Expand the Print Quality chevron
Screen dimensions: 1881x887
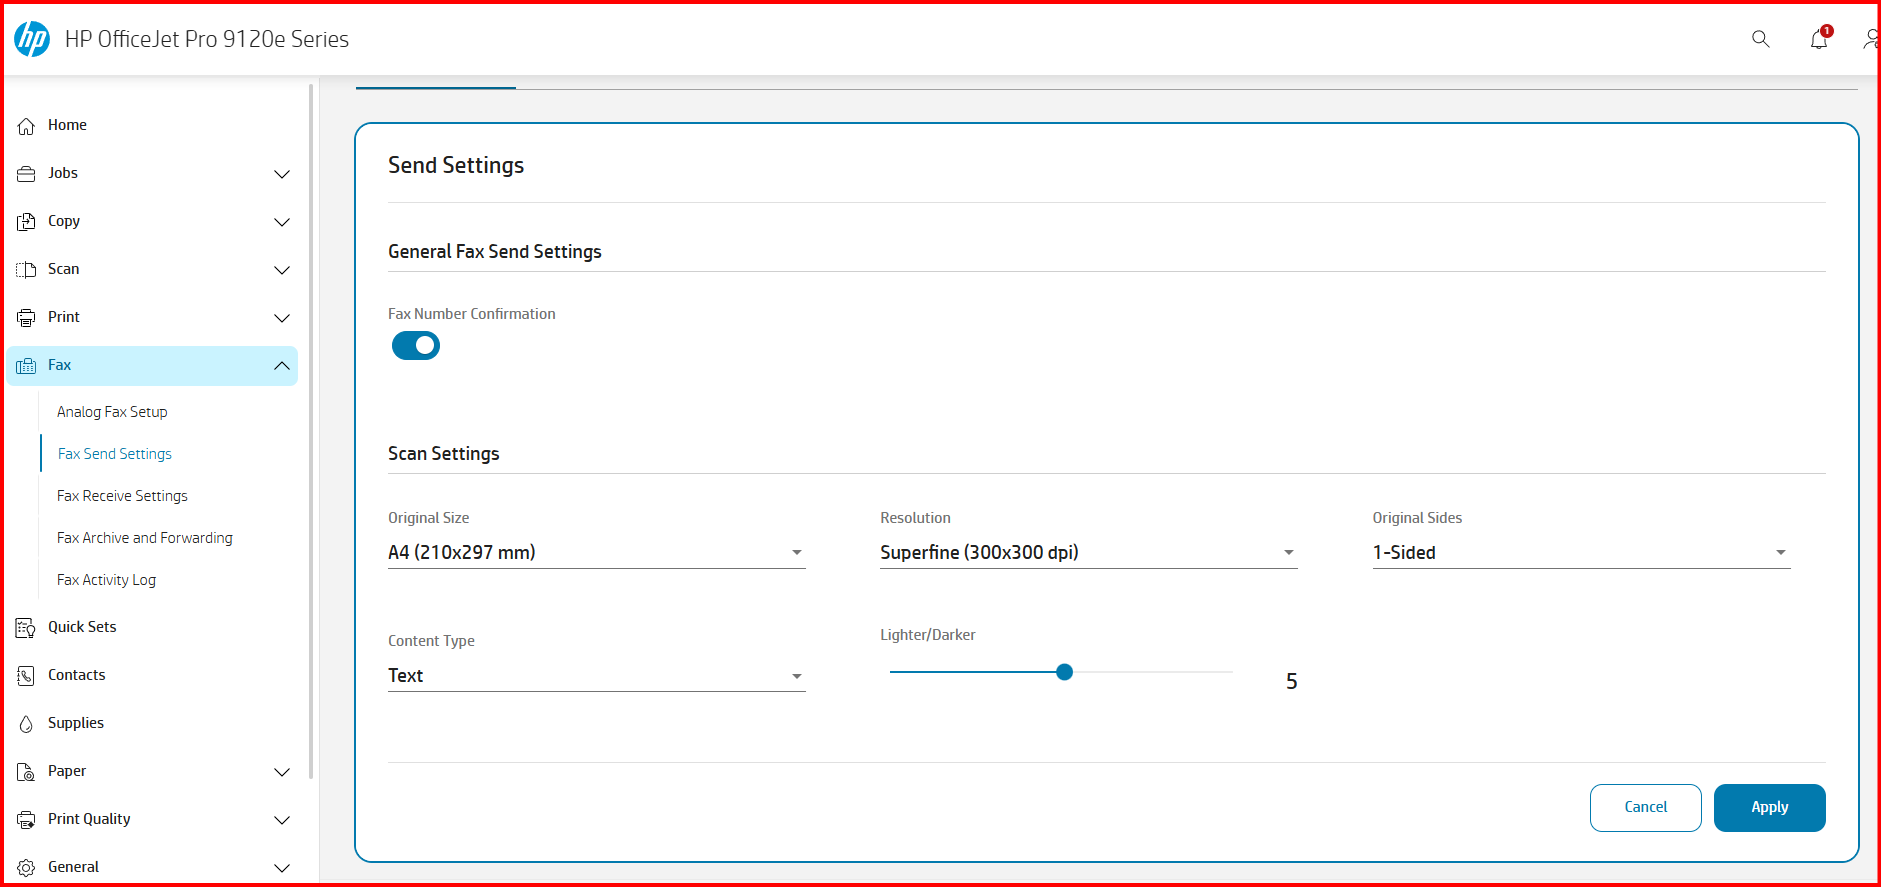tap(282, 820)
